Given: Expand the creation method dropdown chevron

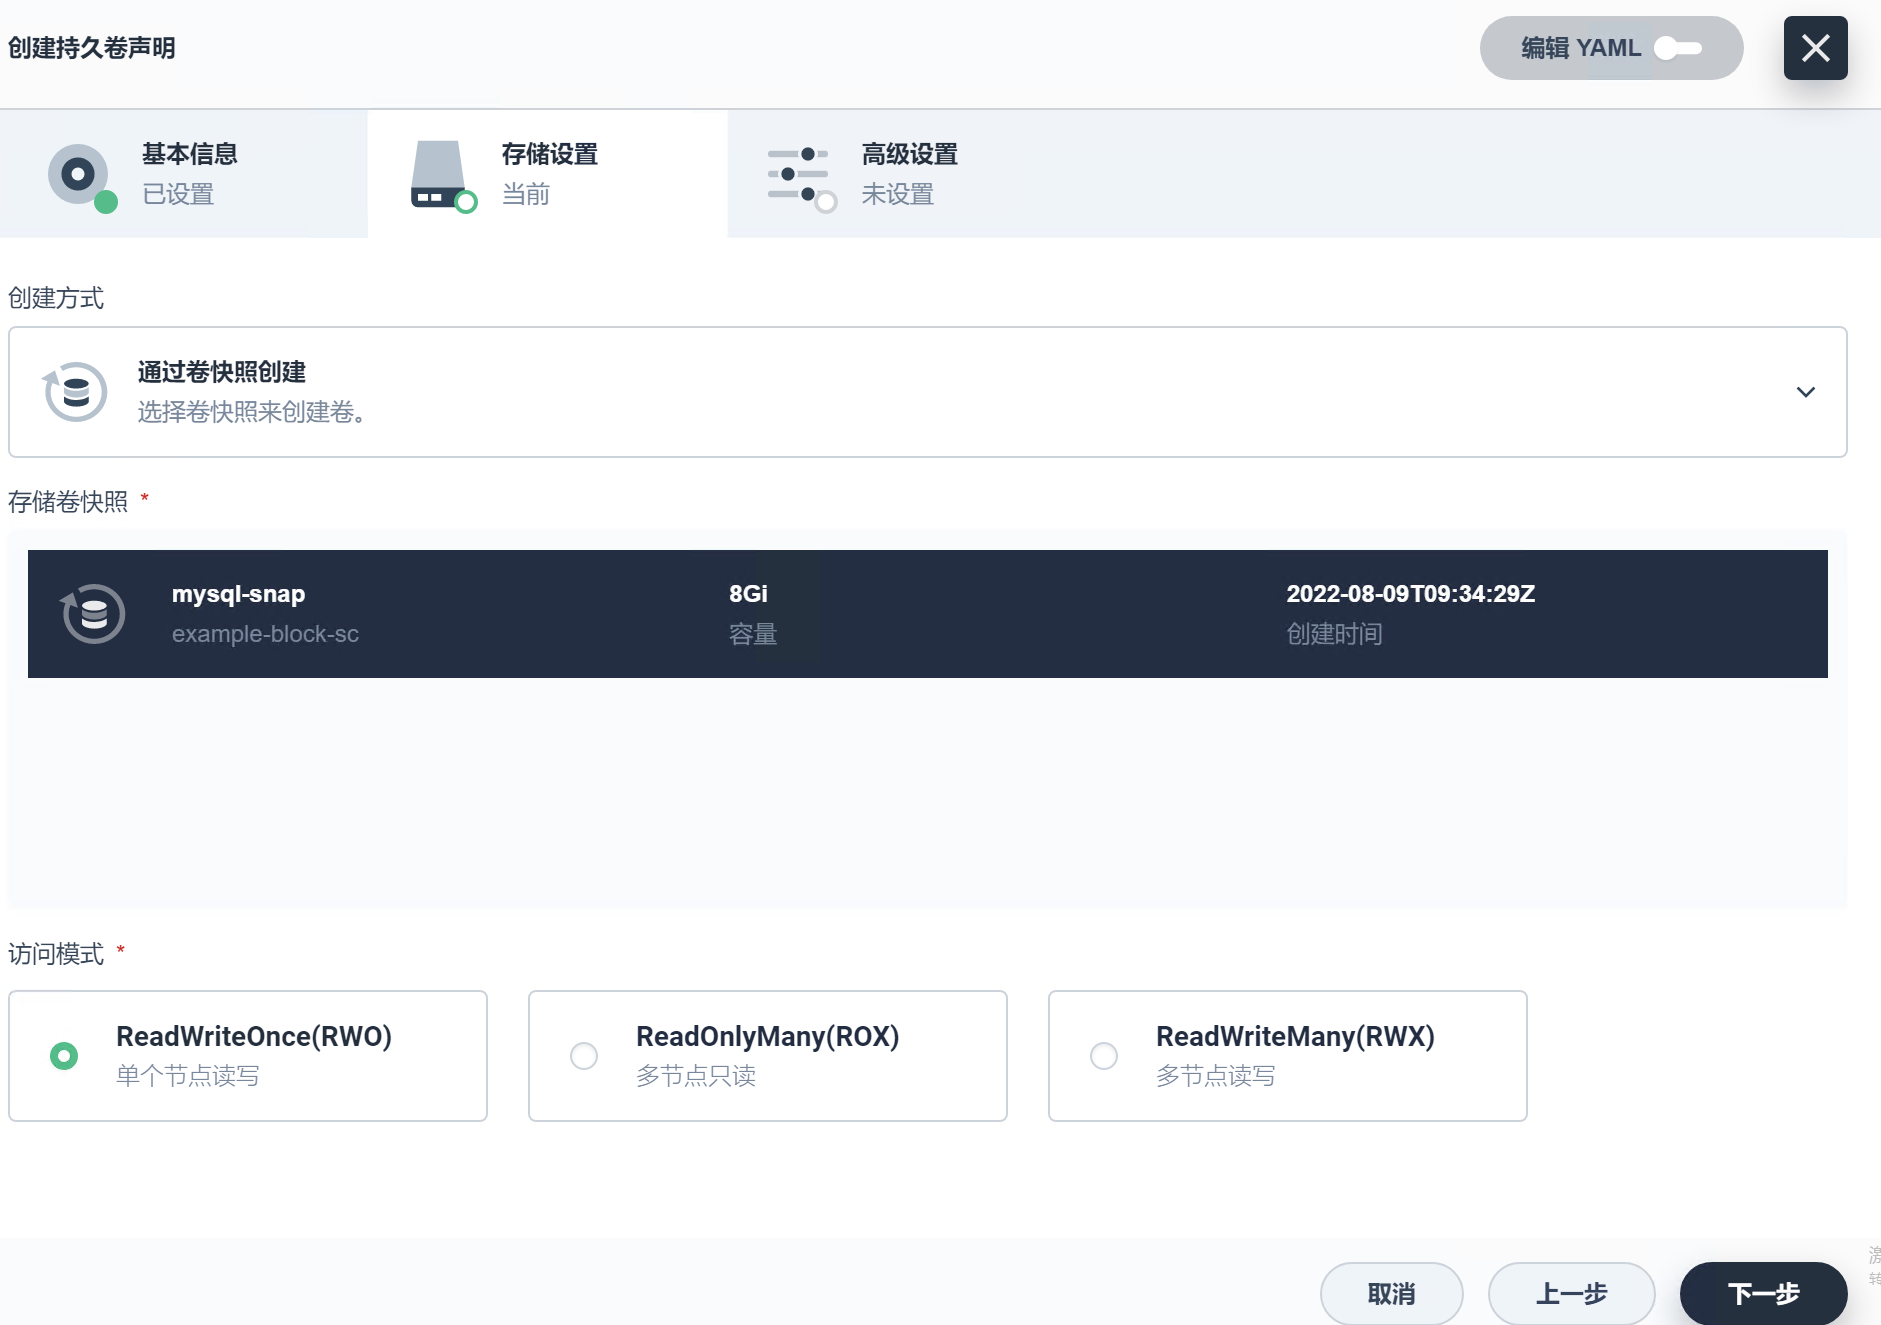Looking at the screenshot, I should click(1806, 392).
